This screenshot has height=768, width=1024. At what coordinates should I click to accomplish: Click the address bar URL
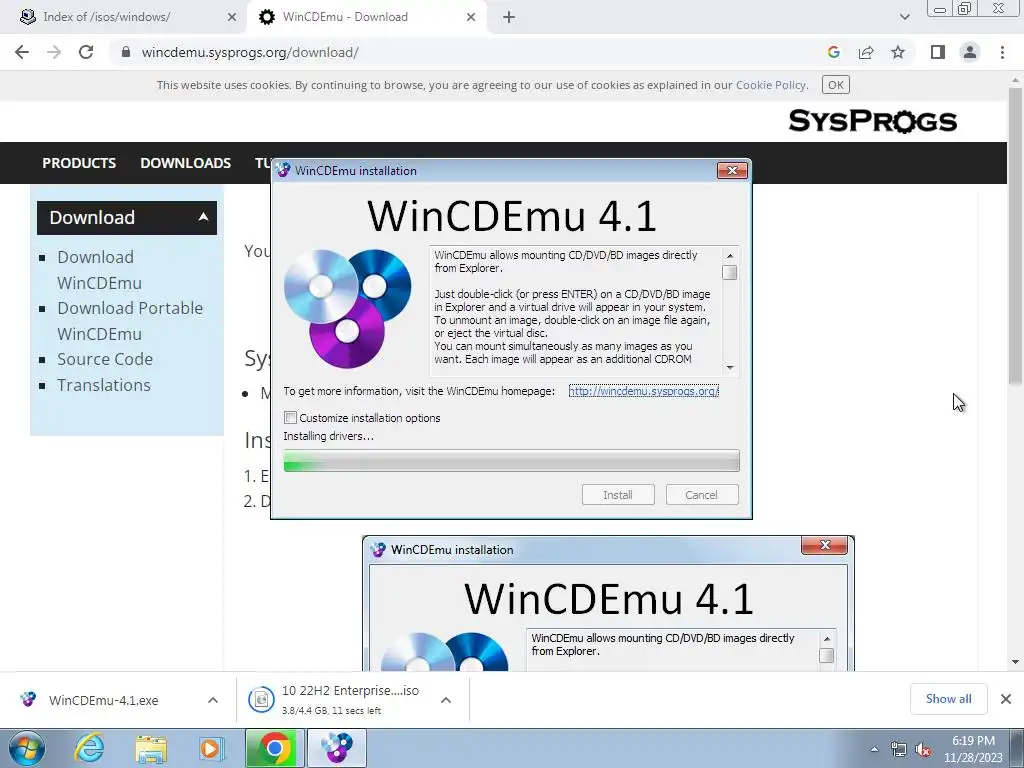(249, 52)
